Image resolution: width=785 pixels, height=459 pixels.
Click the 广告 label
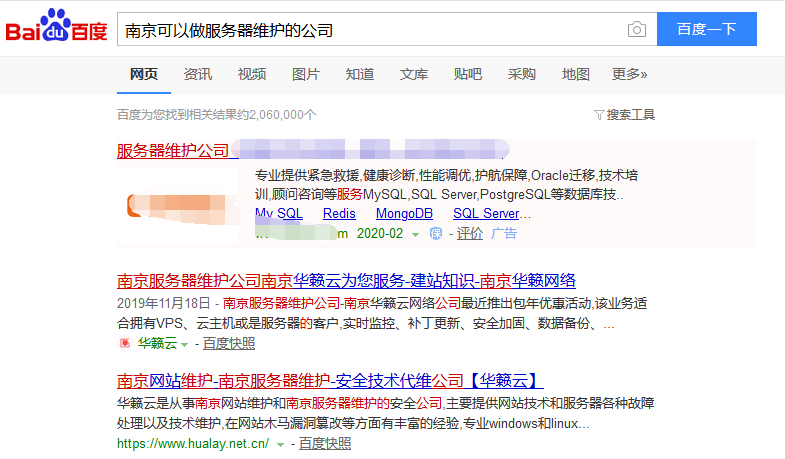pyautogui.click(x=504, y=234)
